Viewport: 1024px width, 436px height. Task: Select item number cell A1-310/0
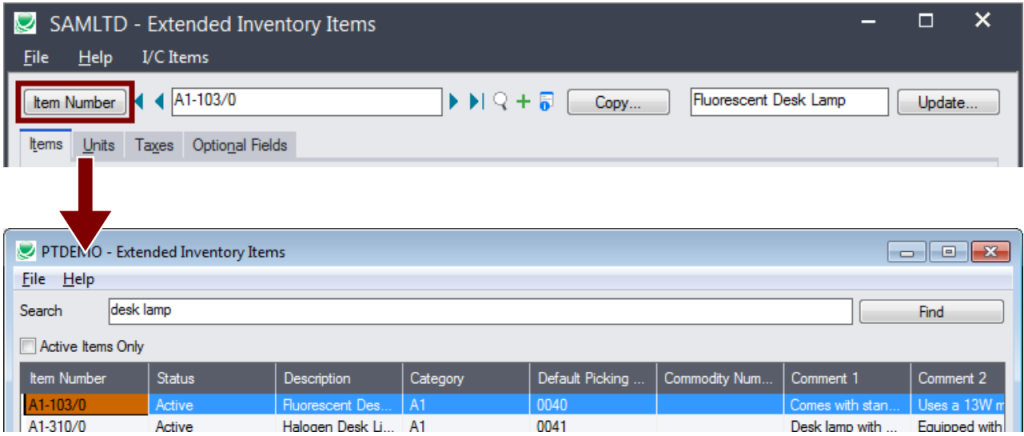[86, 425]
